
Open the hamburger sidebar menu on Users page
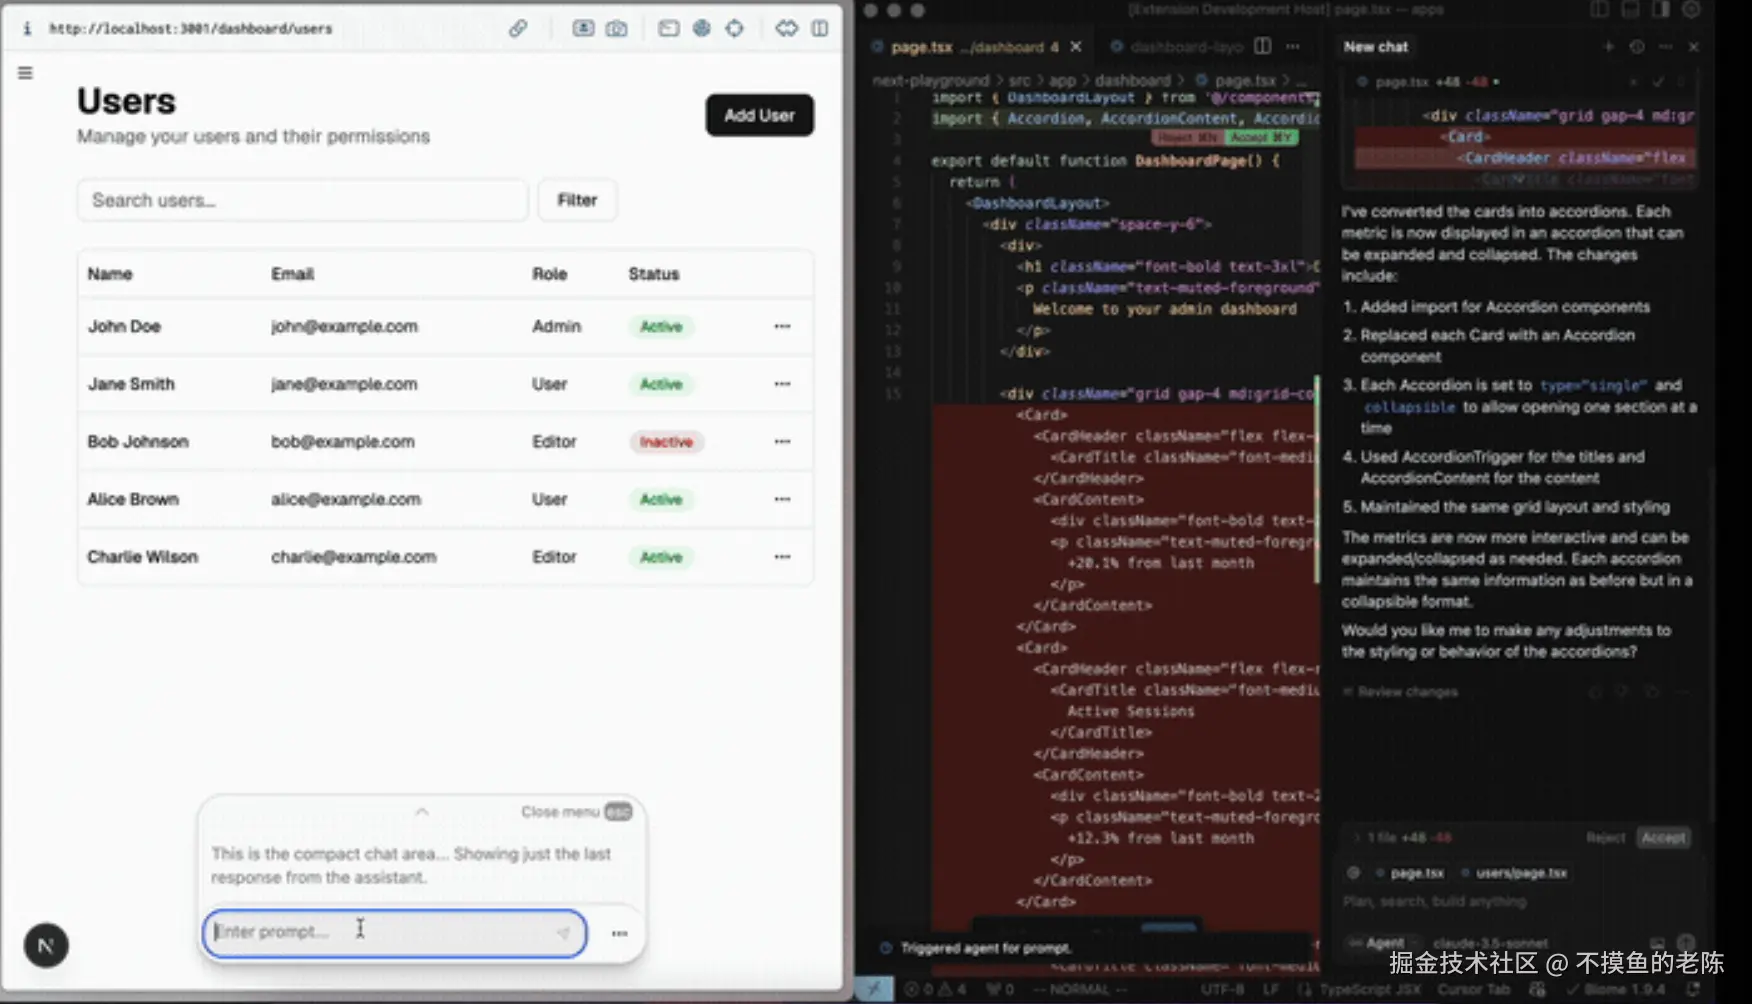(x=25, y=73)
